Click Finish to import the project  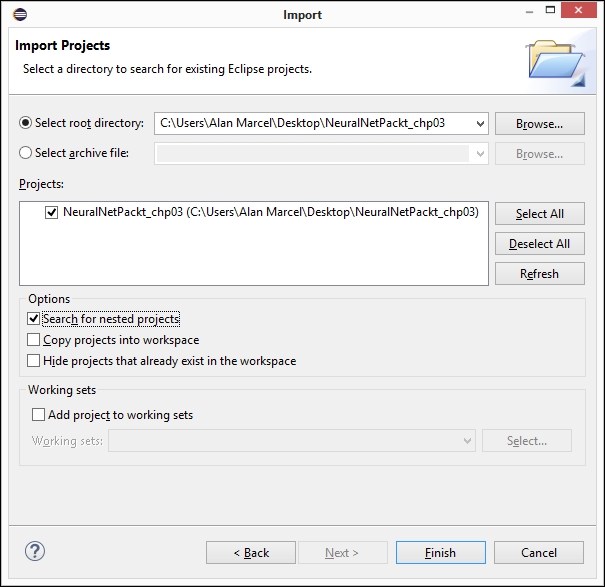pos(440,553)
